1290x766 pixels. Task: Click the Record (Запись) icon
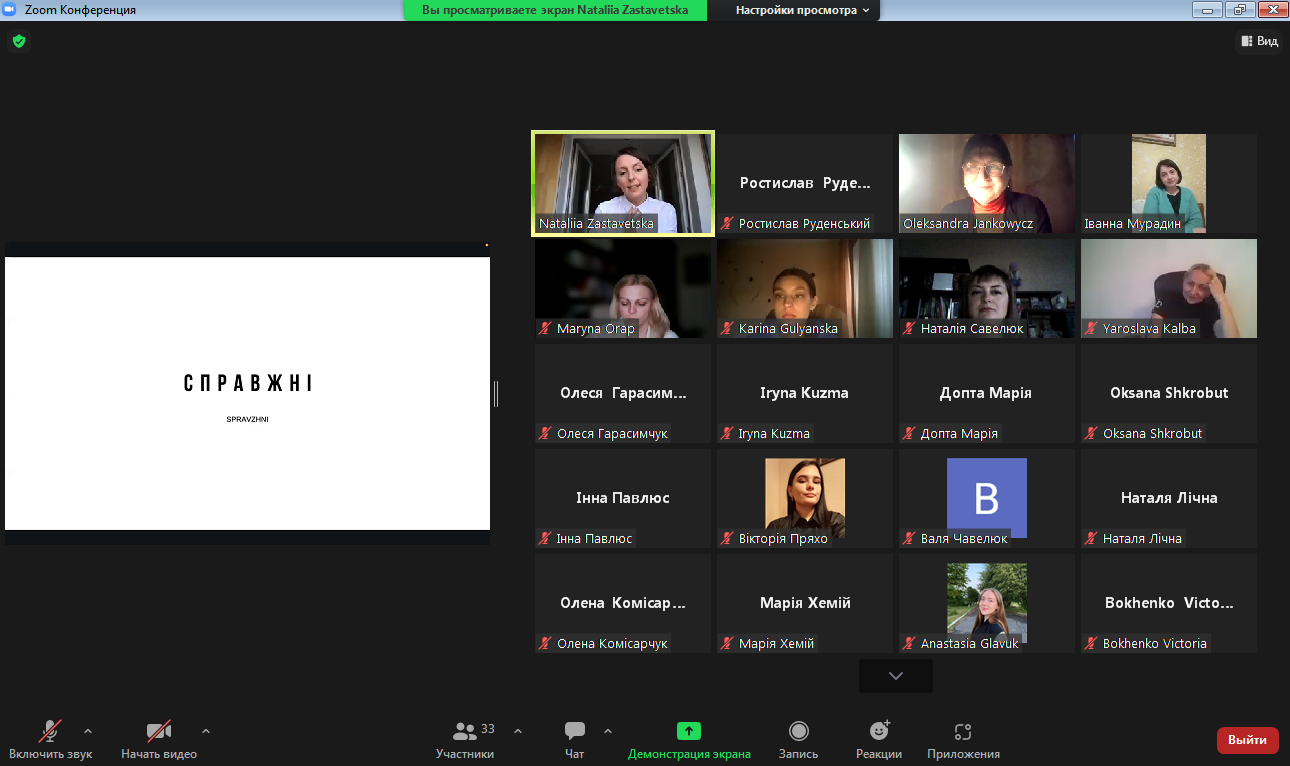[799, 731]
